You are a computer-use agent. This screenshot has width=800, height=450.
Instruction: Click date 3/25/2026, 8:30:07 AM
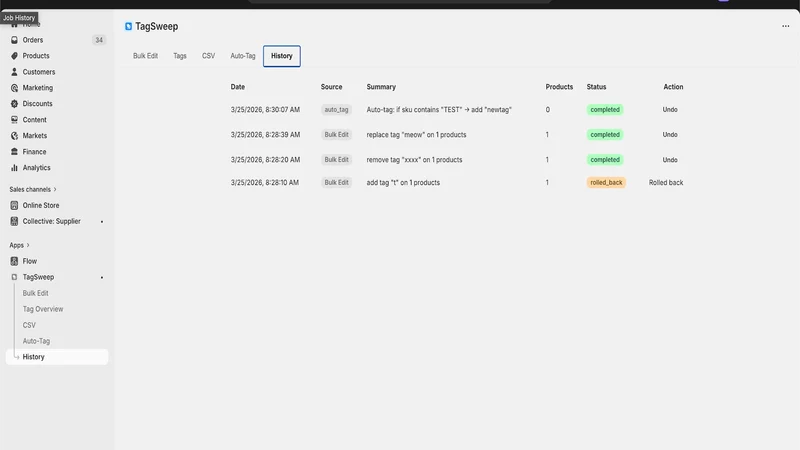(265, 110)
